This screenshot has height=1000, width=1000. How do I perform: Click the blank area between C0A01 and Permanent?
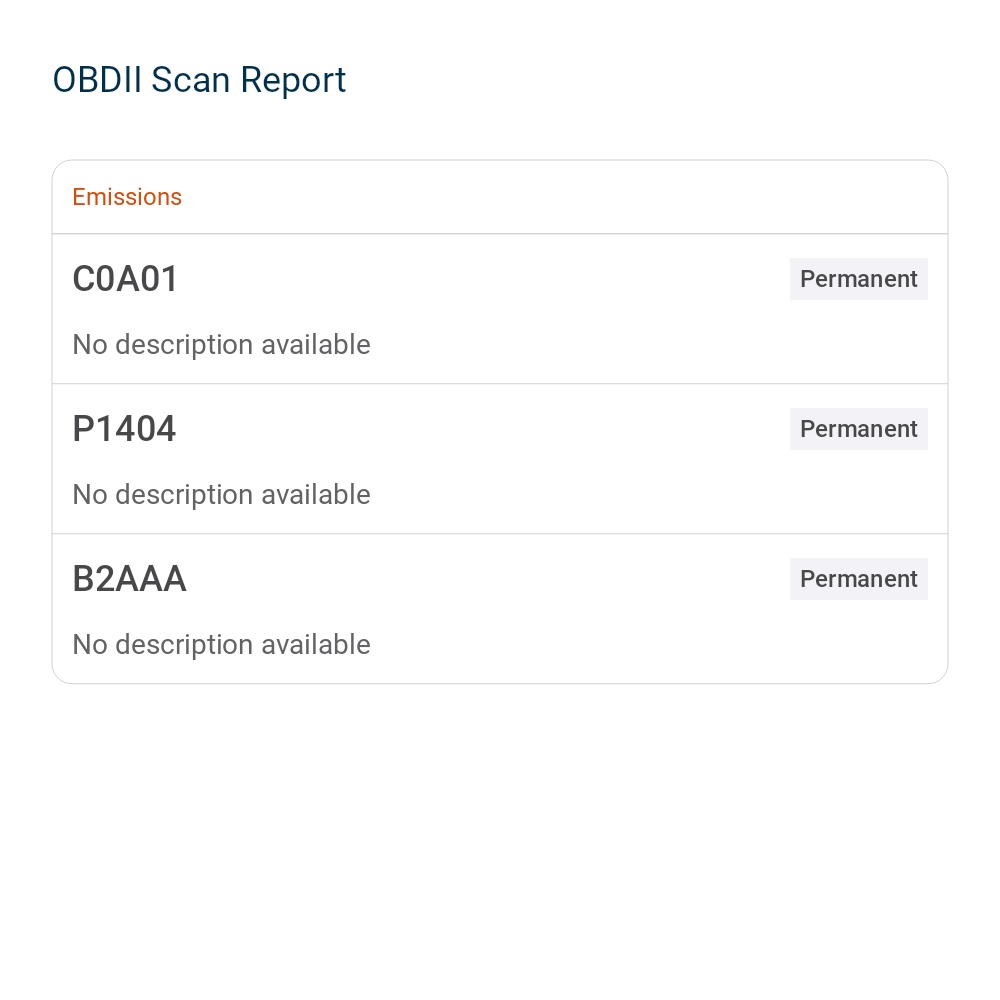coord(480,279)
